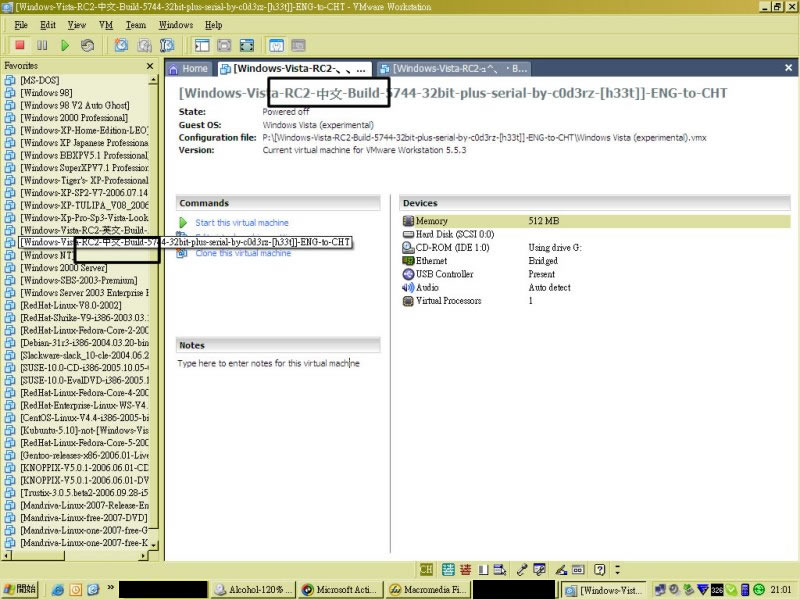Viewport: 800px width, 600px height.
Task: Select [Windows 98] in Favorites
Action: [x=46, y=93]
